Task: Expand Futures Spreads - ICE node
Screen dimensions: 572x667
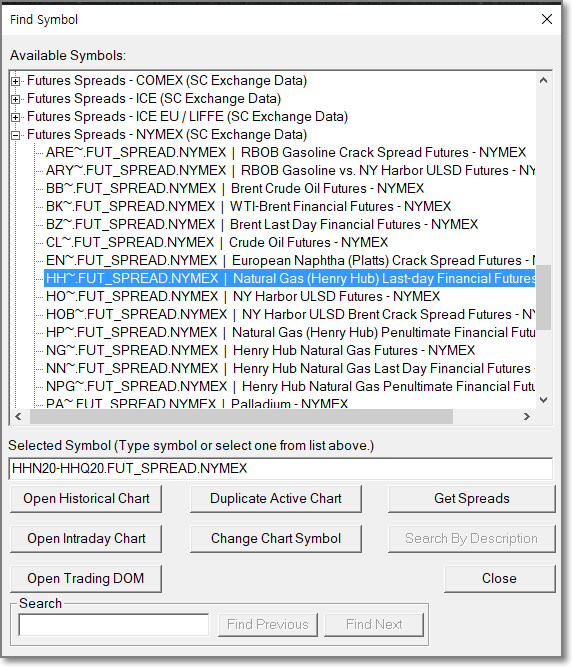Action: (15, 99)
